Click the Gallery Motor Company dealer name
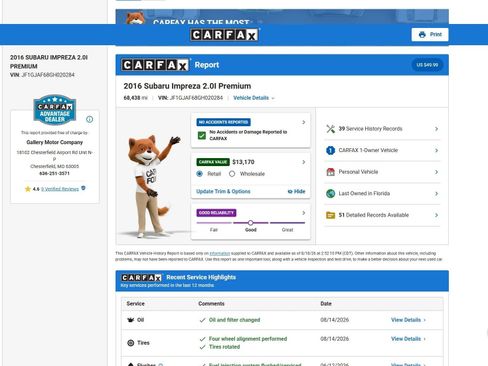 [55, 142]
